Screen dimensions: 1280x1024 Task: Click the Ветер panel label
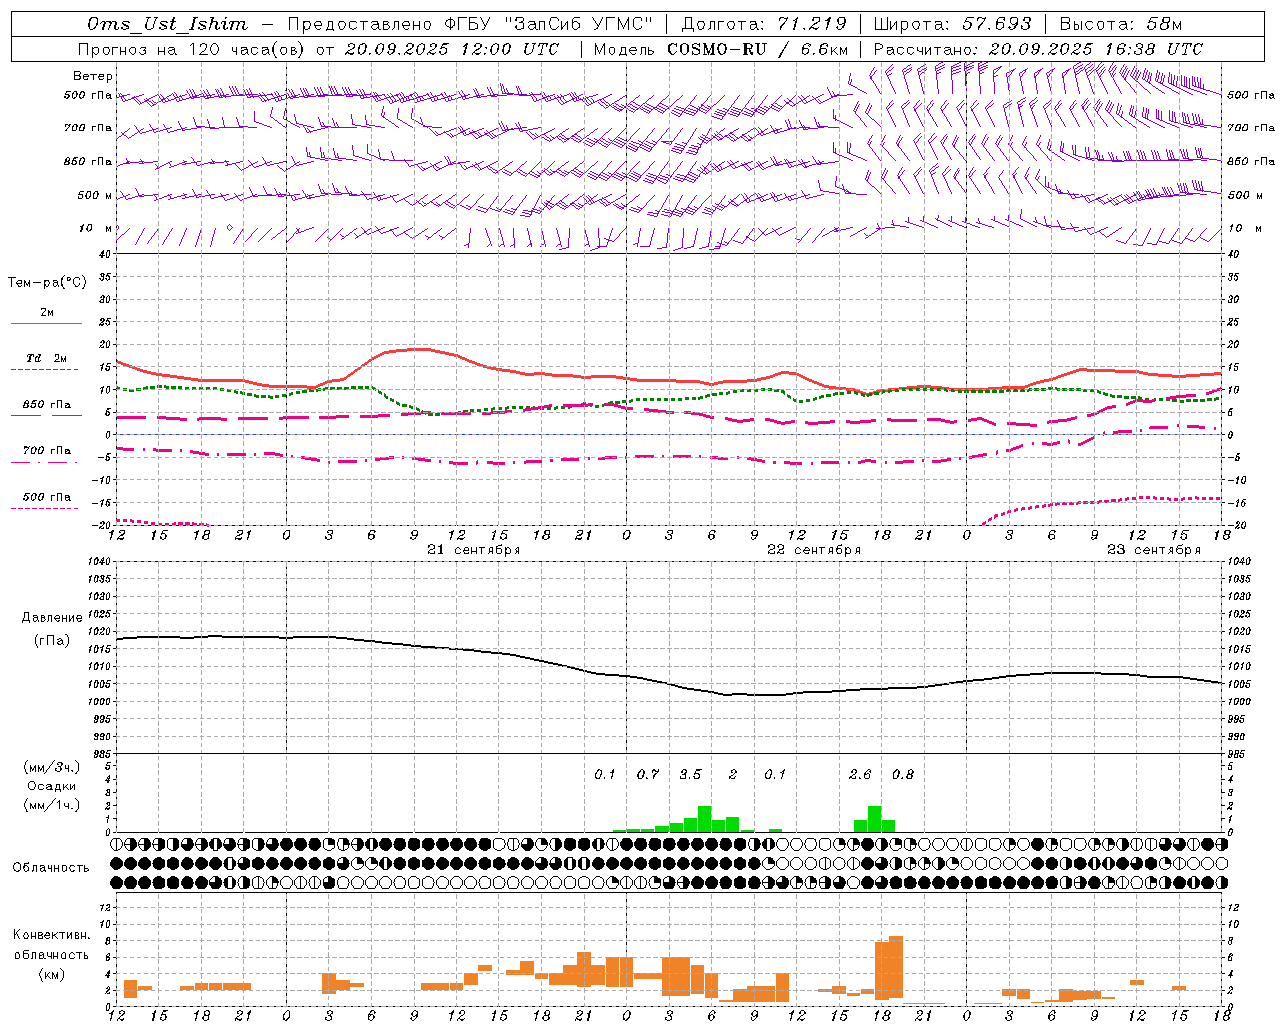click(93, 76)
